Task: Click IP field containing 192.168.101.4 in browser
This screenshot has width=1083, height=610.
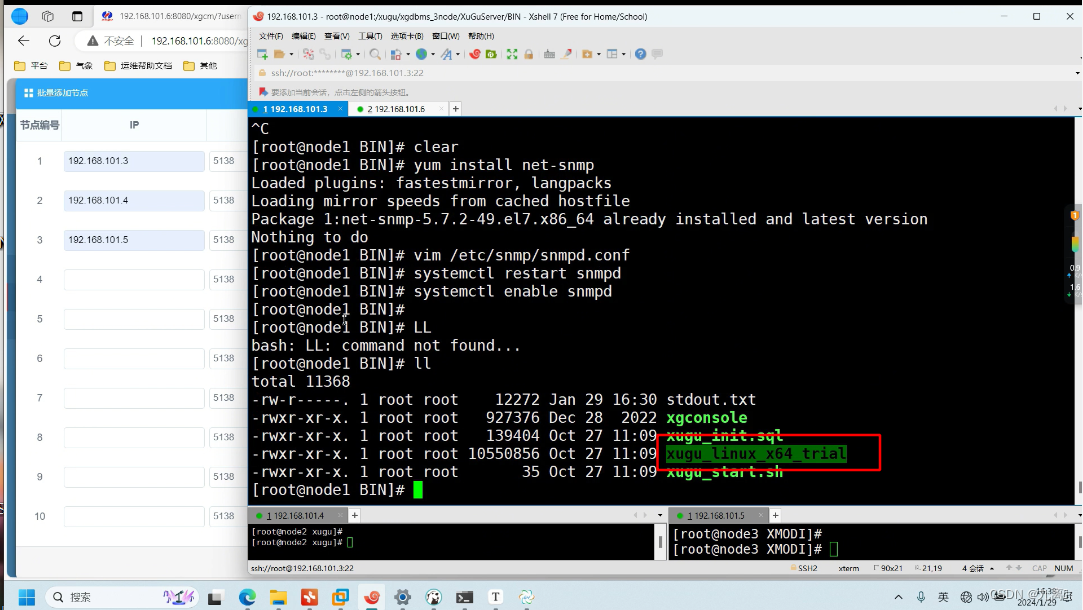Action: pyautogui.click(x=134, y=200)
